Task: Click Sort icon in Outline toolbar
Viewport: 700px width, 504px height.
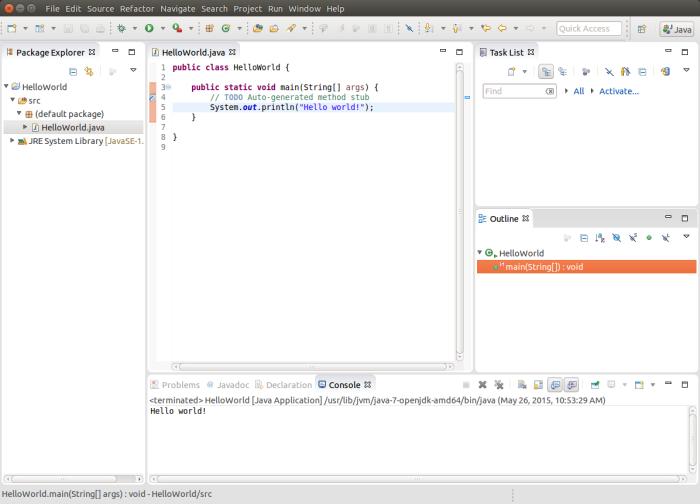Action: click(x=600, y=238)
